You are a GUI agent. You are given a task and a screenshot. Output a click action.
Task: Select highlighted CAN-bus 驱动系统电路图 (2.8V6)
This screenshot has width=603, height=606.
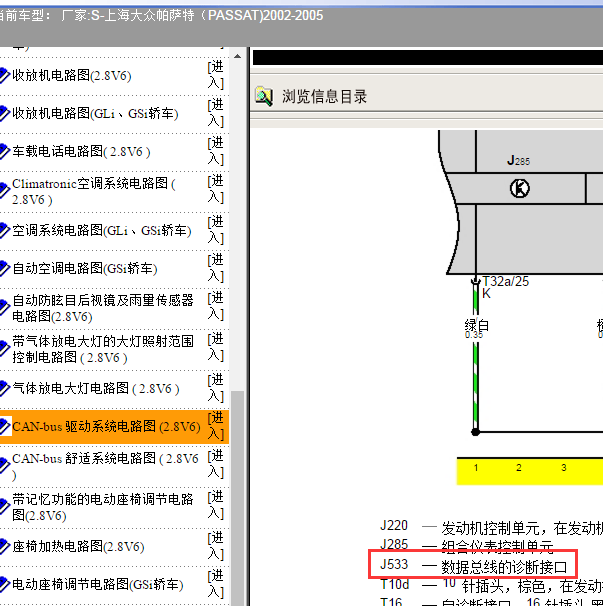point(106,426)
